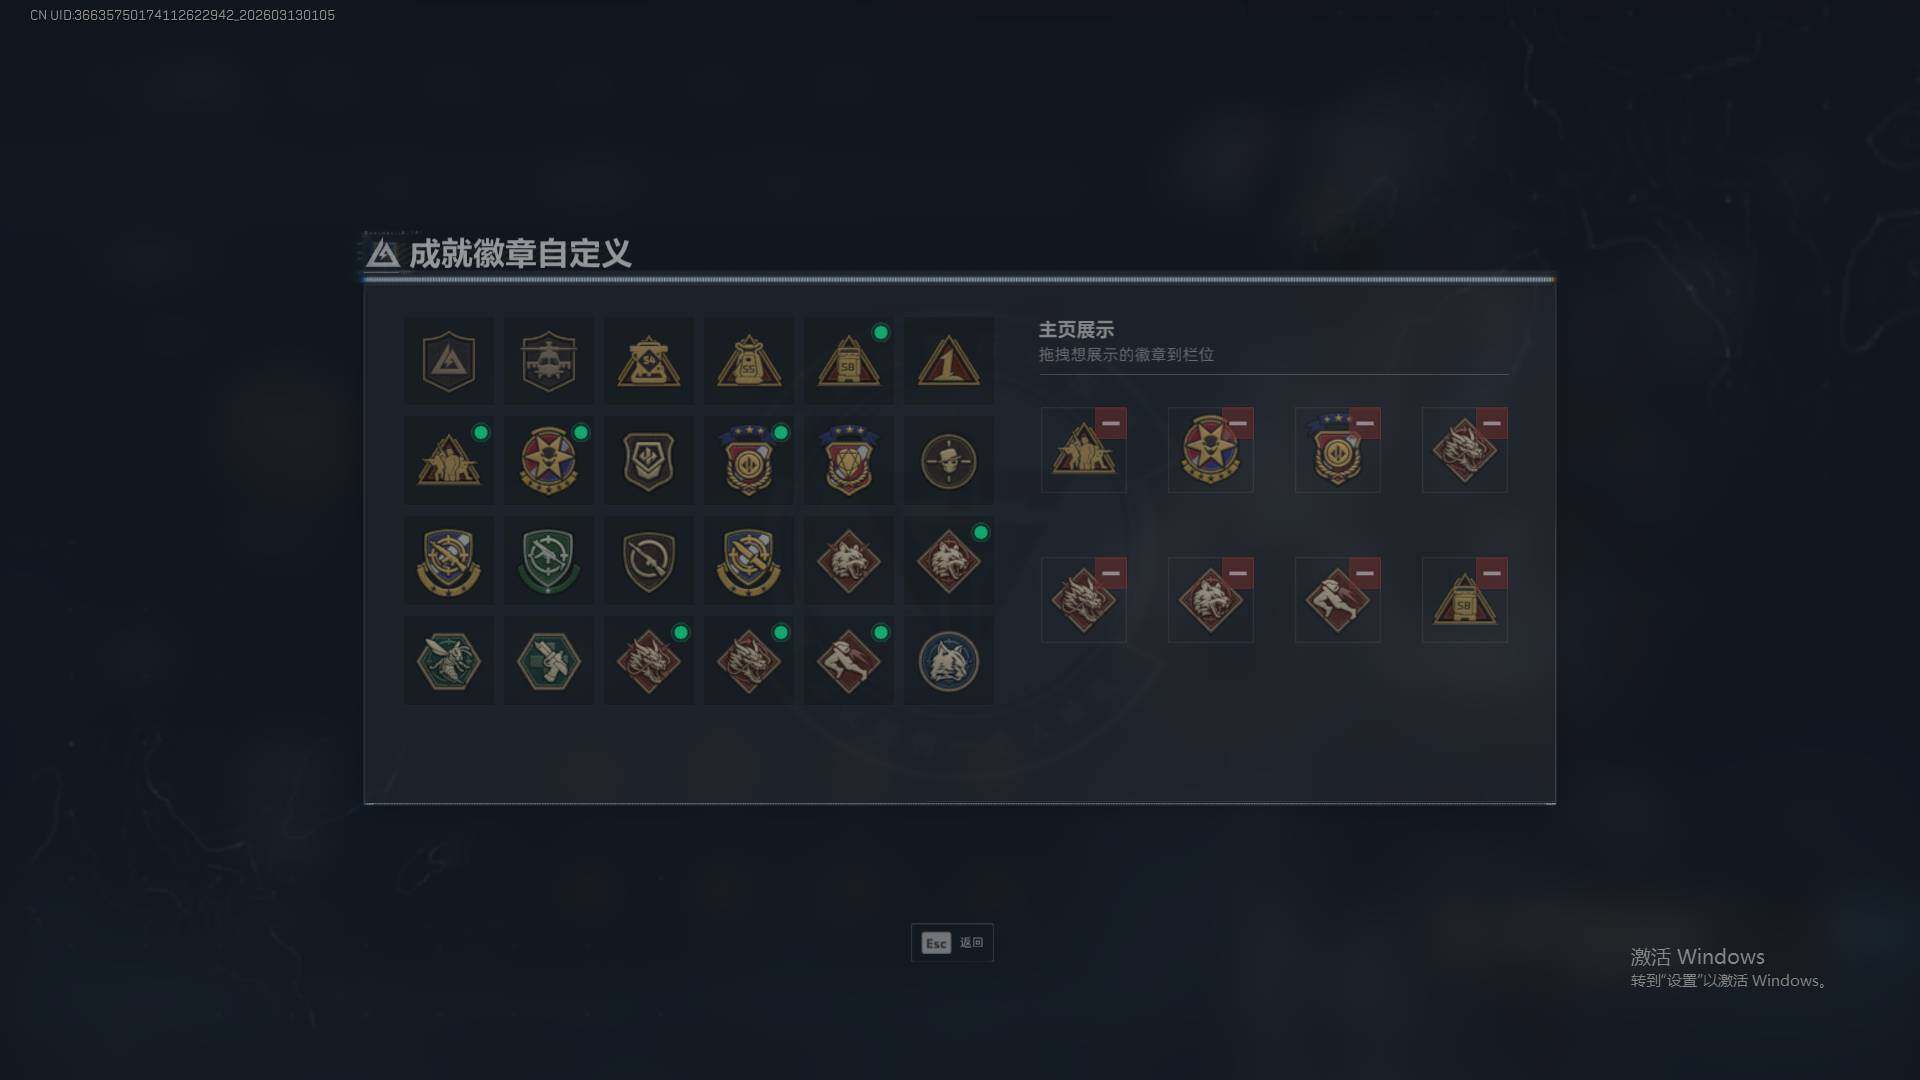Pick the blue round wolf badge
1920x1080 pixels.
click(948, 661)
